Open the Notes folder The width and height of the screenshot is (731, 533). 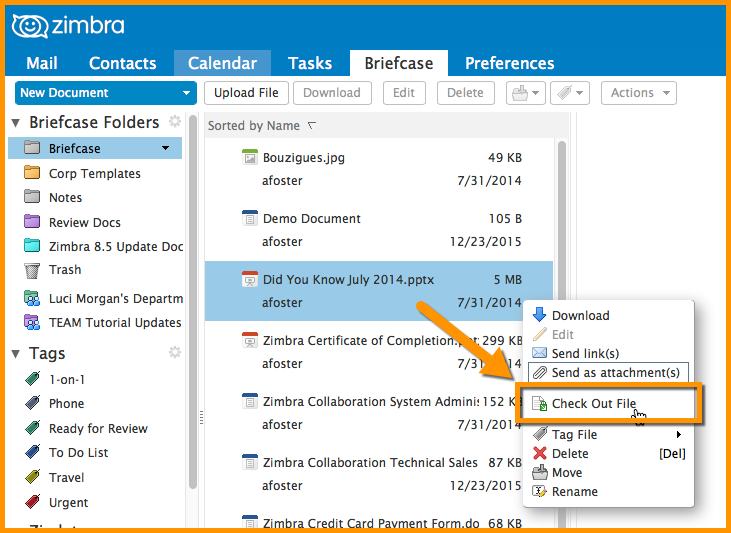point(65,197)
